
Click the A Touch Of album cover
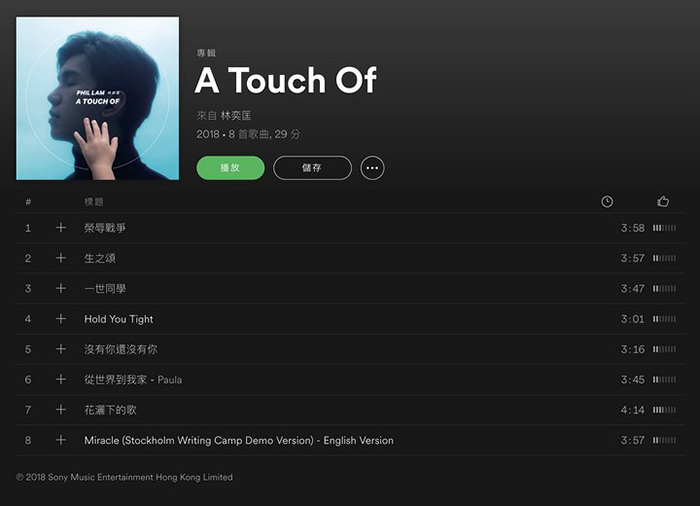[97, 98]
